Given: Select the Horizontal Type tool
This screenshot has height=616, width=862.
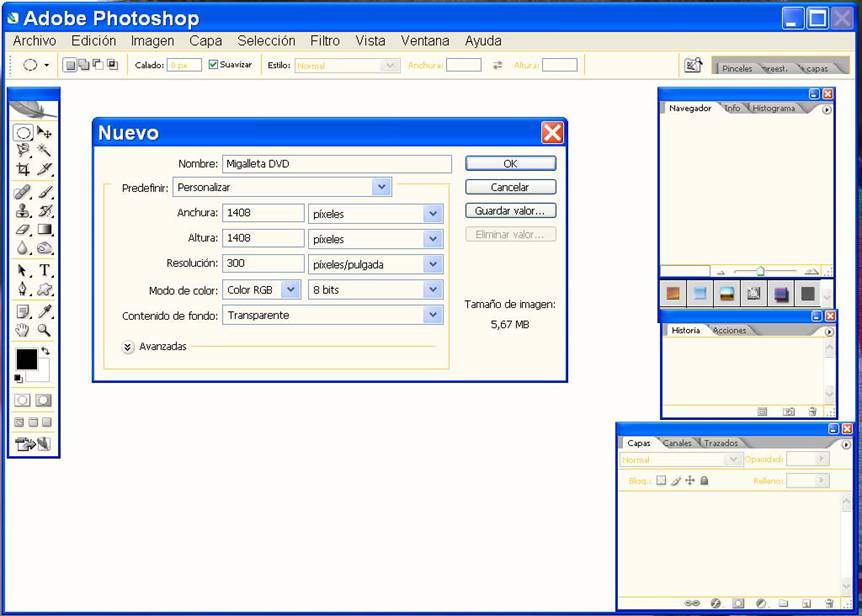Looking at the screenshot, I should 45,270.
